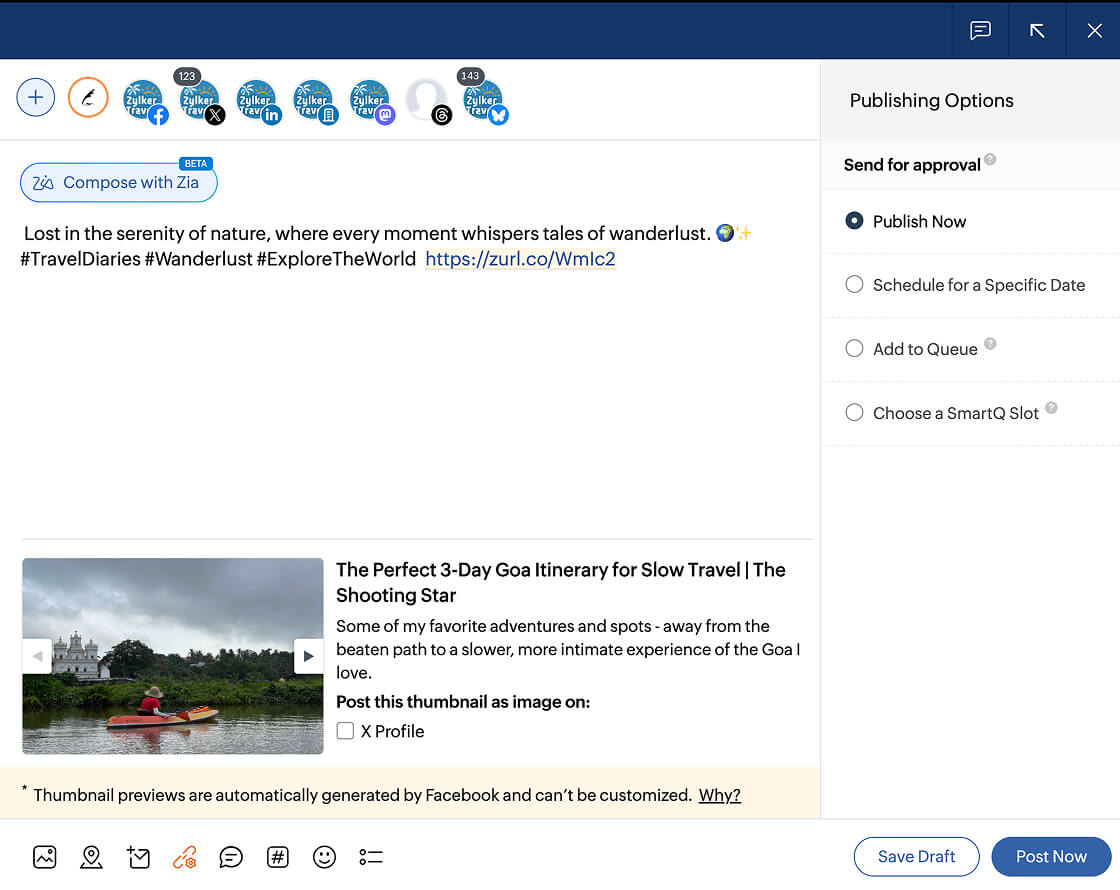Click Compose with Zia button
1120x890 pixels.
pyautogui.click(x=119, y=182)
